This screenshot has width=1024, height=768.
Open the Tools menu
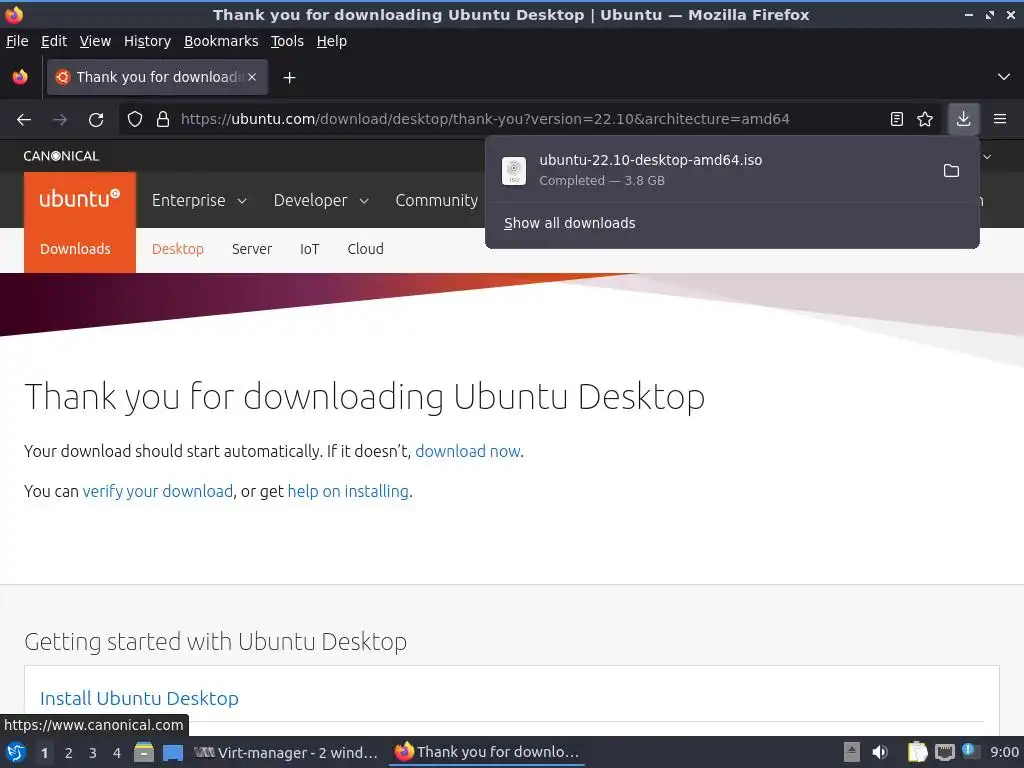[x=287, y=41]
